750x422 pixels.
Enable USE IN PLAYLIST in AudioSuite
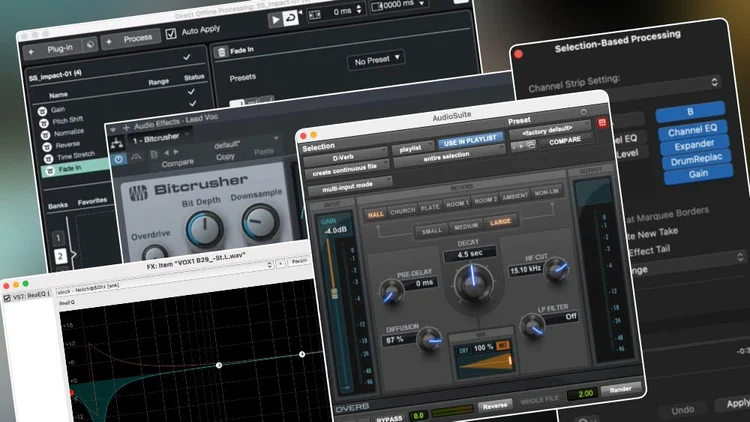coord(470,141)
